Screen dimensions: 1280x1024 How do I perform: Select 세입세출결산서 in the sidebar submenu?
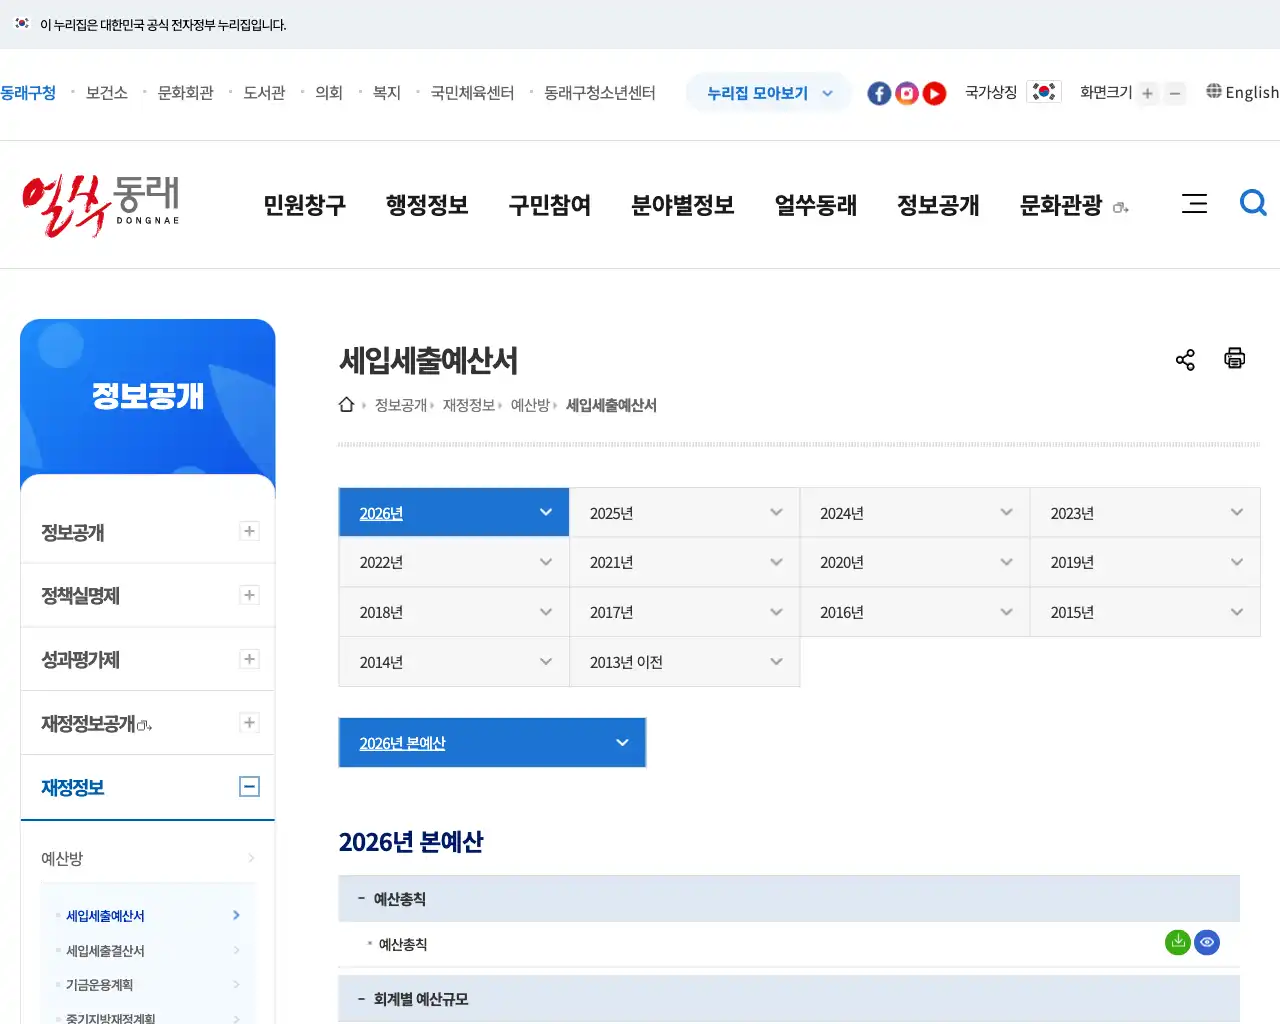[x=105, y=951]
